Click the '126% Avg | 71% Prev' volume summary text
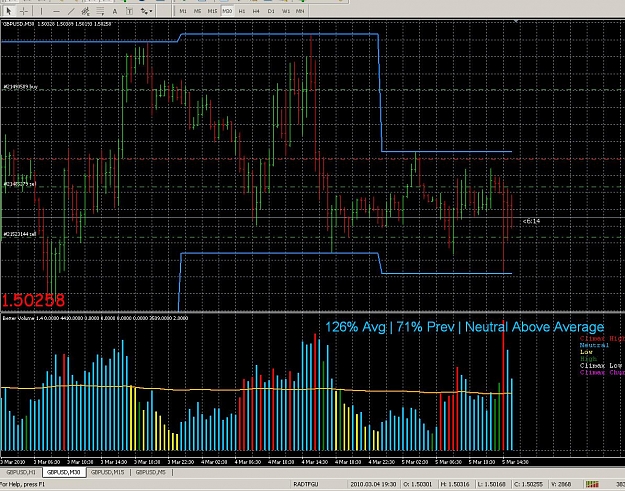This screenshot has height=491, width=625. (x=389, y=327)
